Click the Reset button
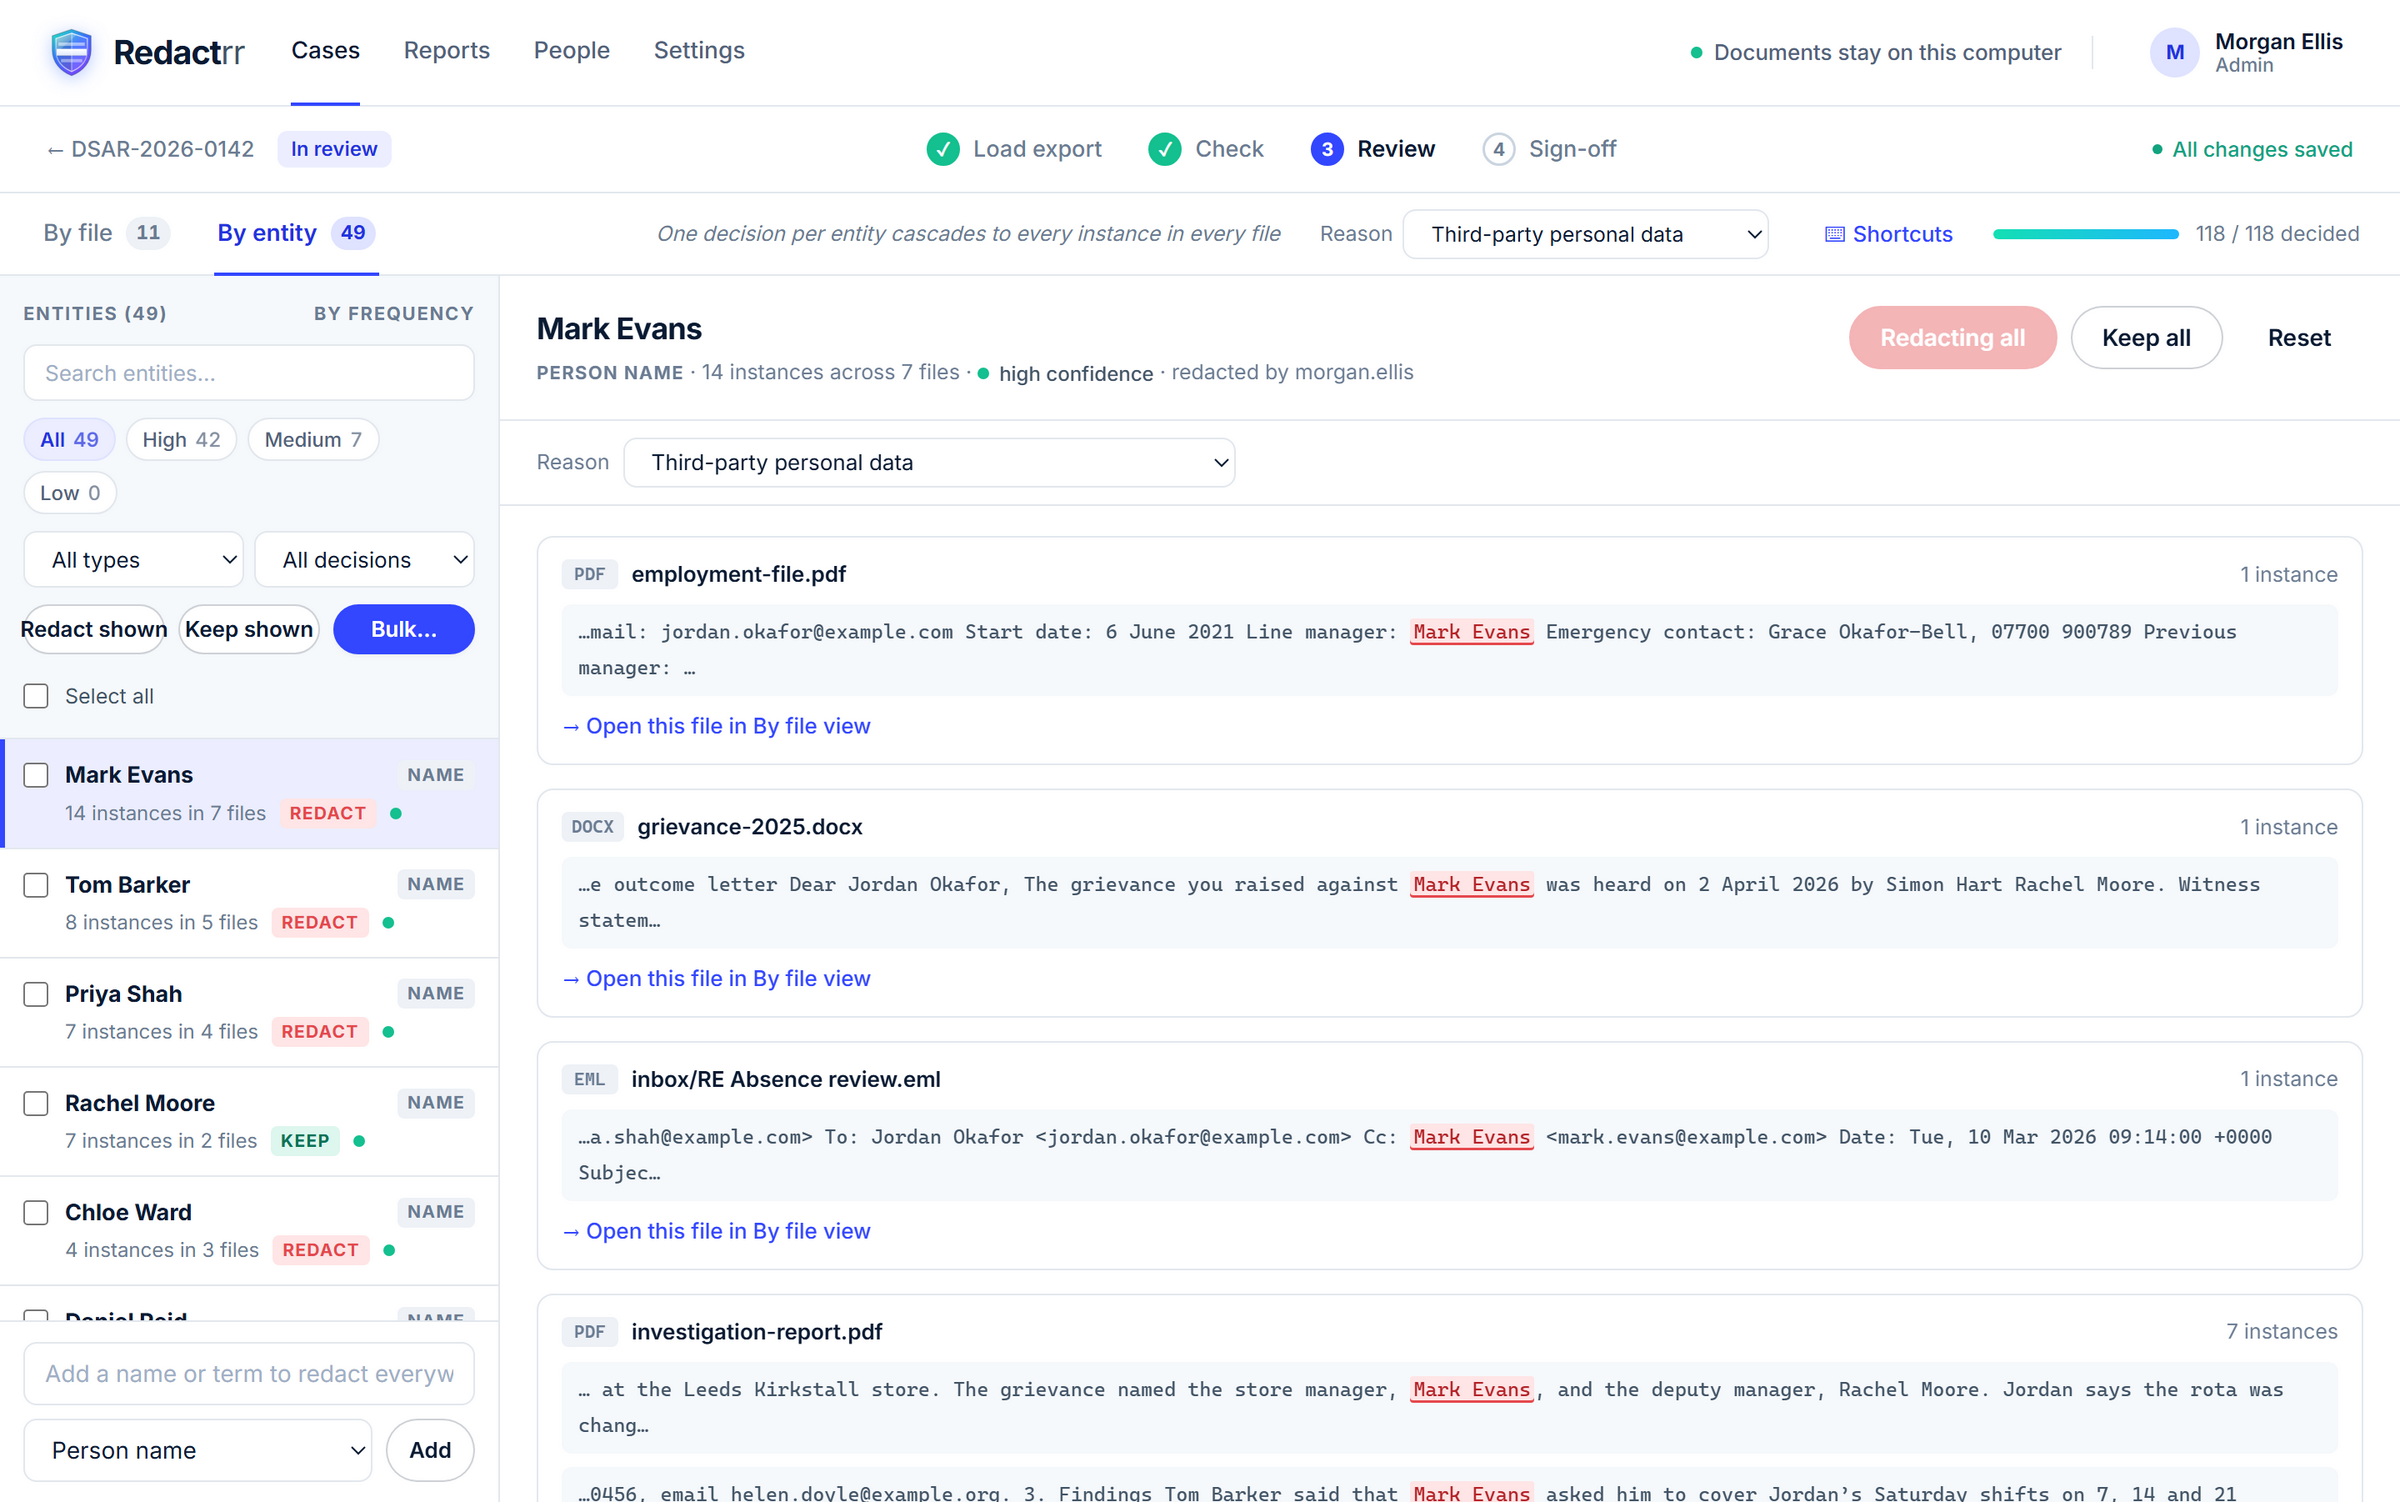 [2298, 338]
